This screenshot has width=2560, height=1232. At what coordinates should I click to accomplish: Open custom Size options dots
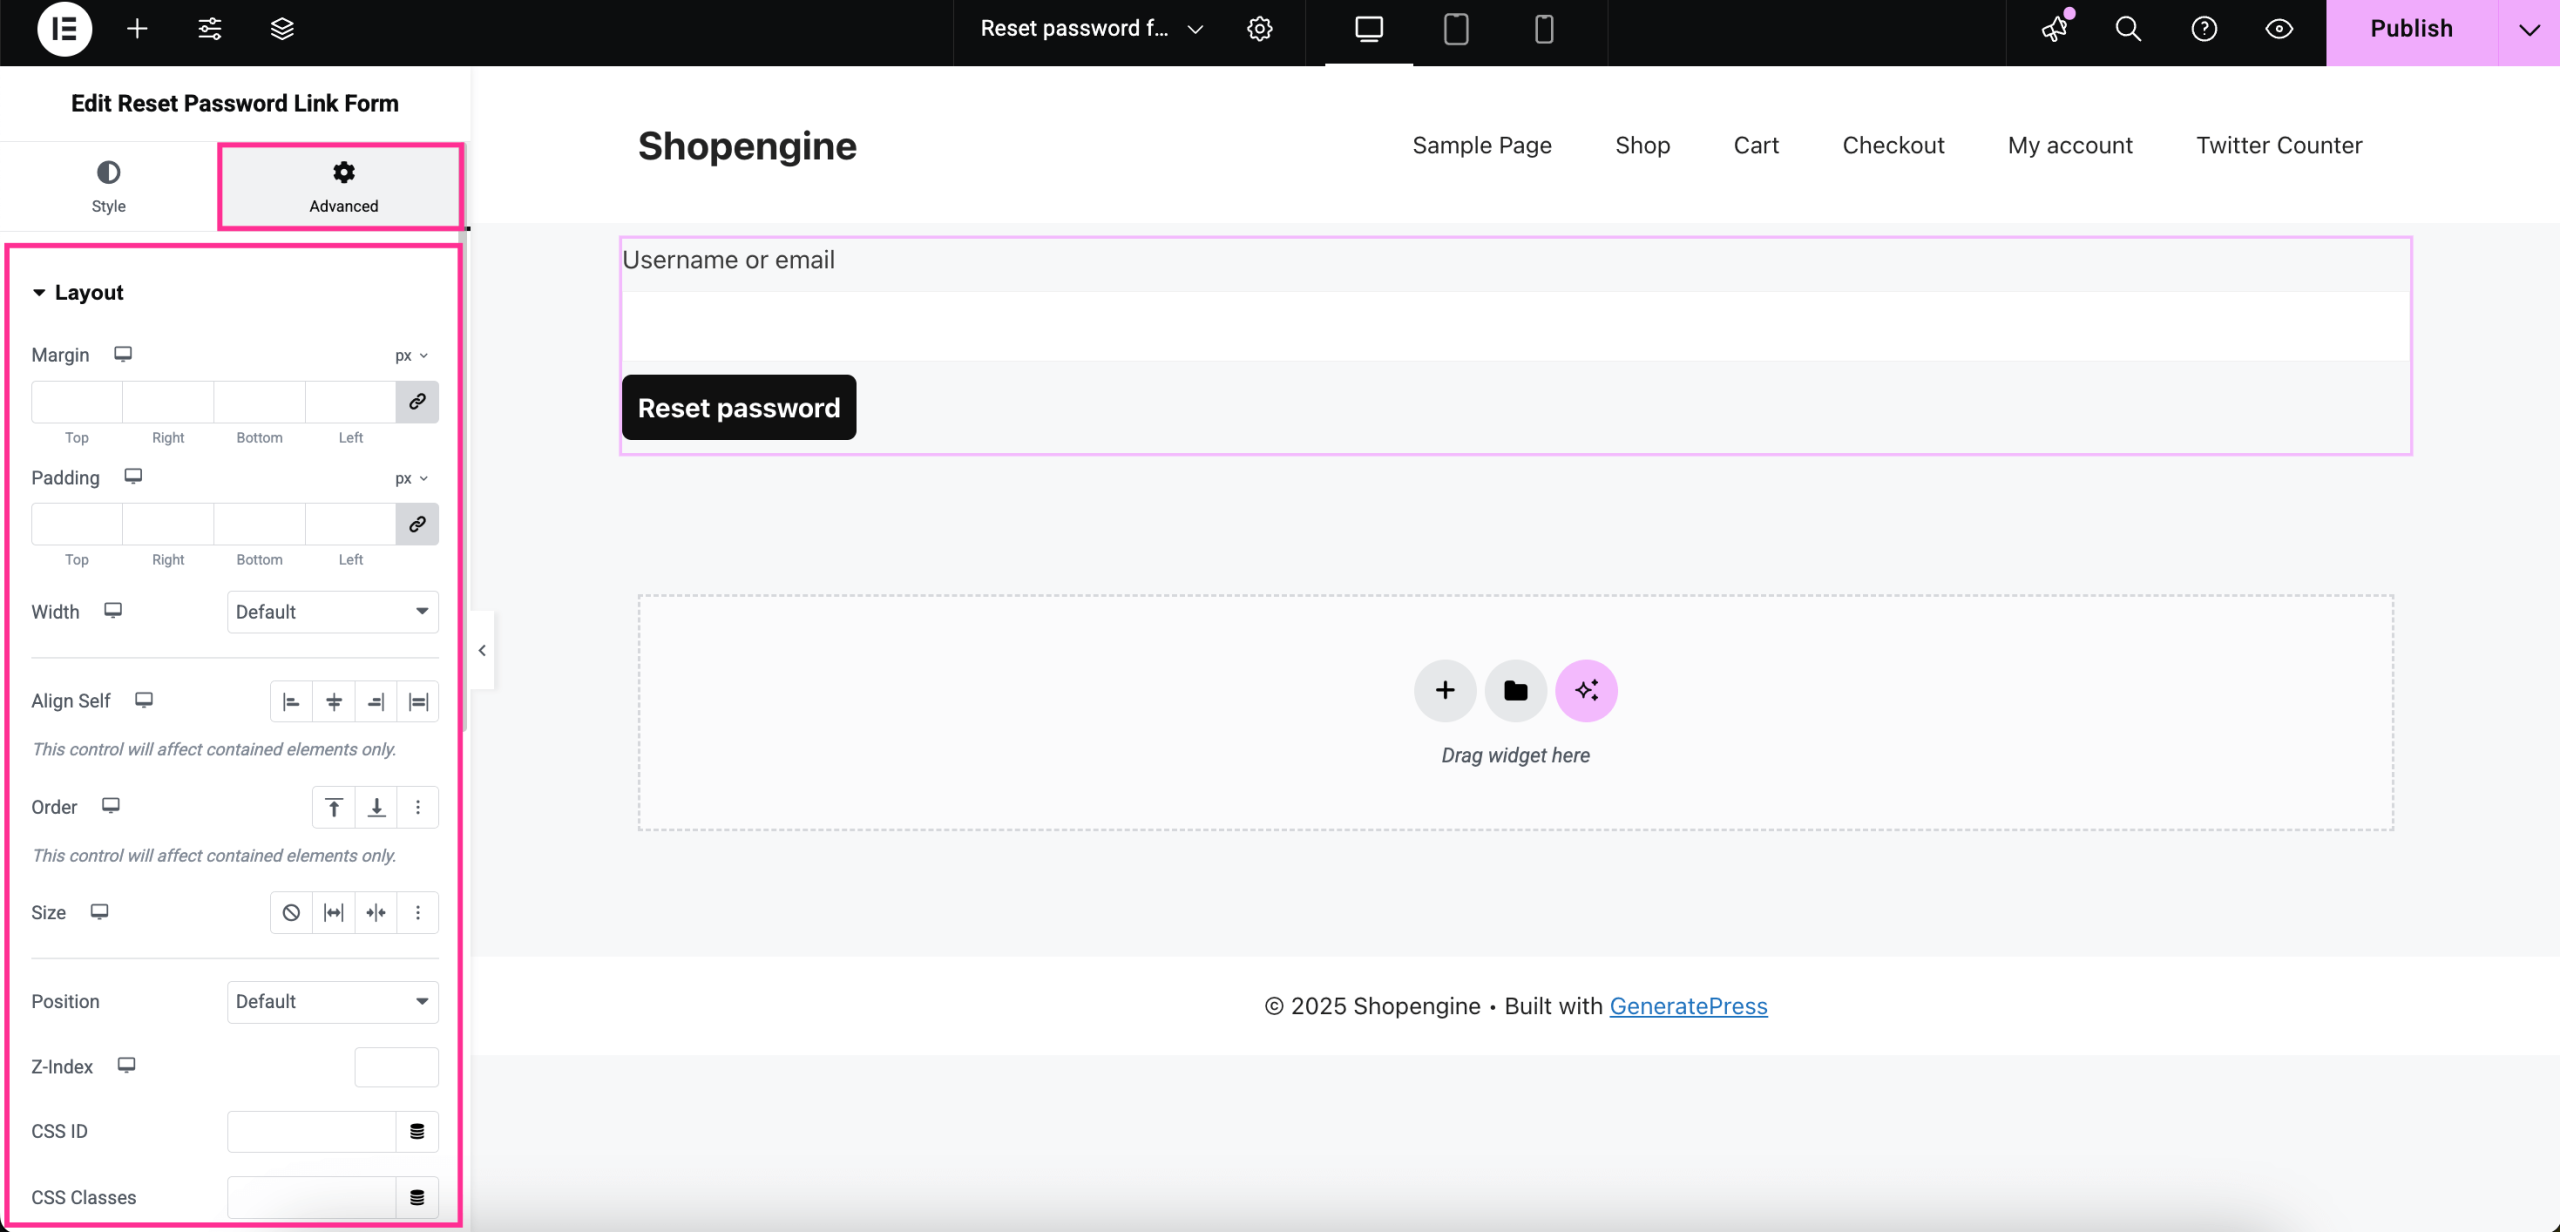tap(418, 912)
